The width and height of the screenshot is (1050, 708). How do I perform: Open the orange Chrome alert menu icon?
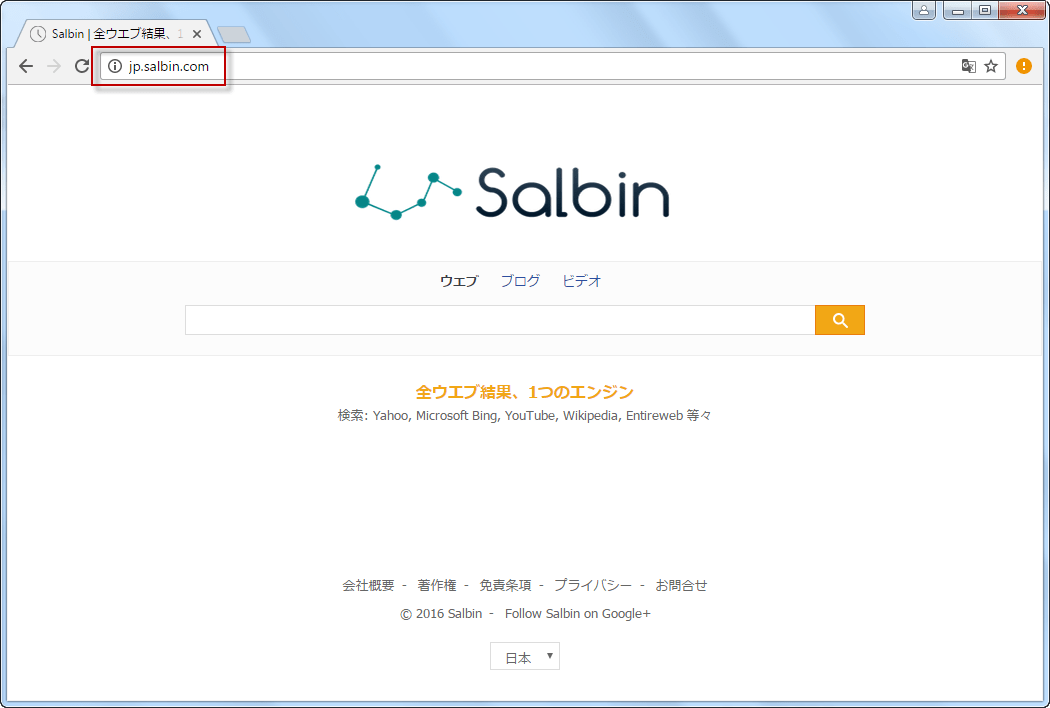coord(1023,66)
